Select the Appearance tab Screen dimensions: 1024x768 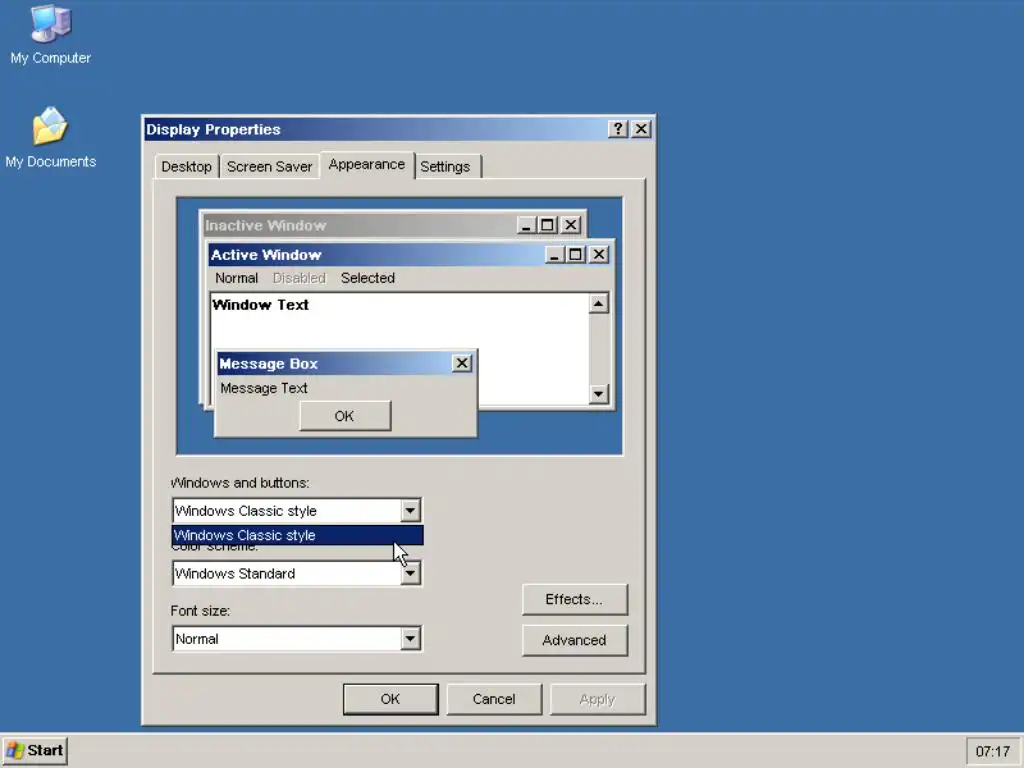point(366,165)
